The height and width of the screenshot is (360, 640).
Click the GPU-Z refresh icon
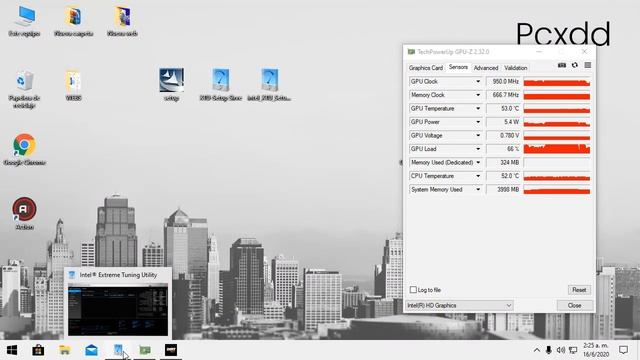(x=575, y=65)
